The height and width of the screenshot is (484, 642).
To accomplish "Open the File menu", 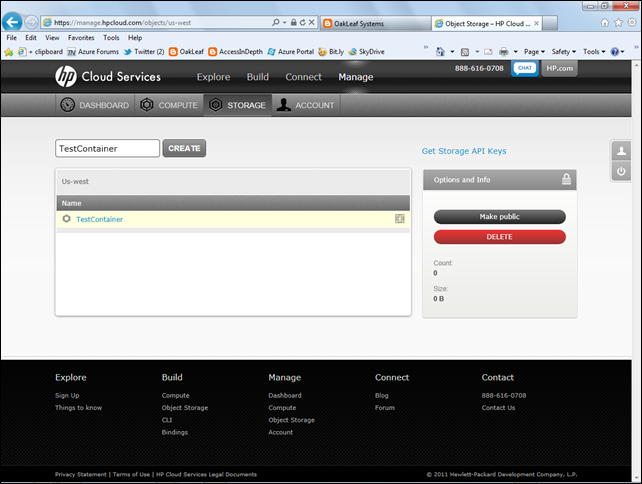I will [x=11, y=38].
